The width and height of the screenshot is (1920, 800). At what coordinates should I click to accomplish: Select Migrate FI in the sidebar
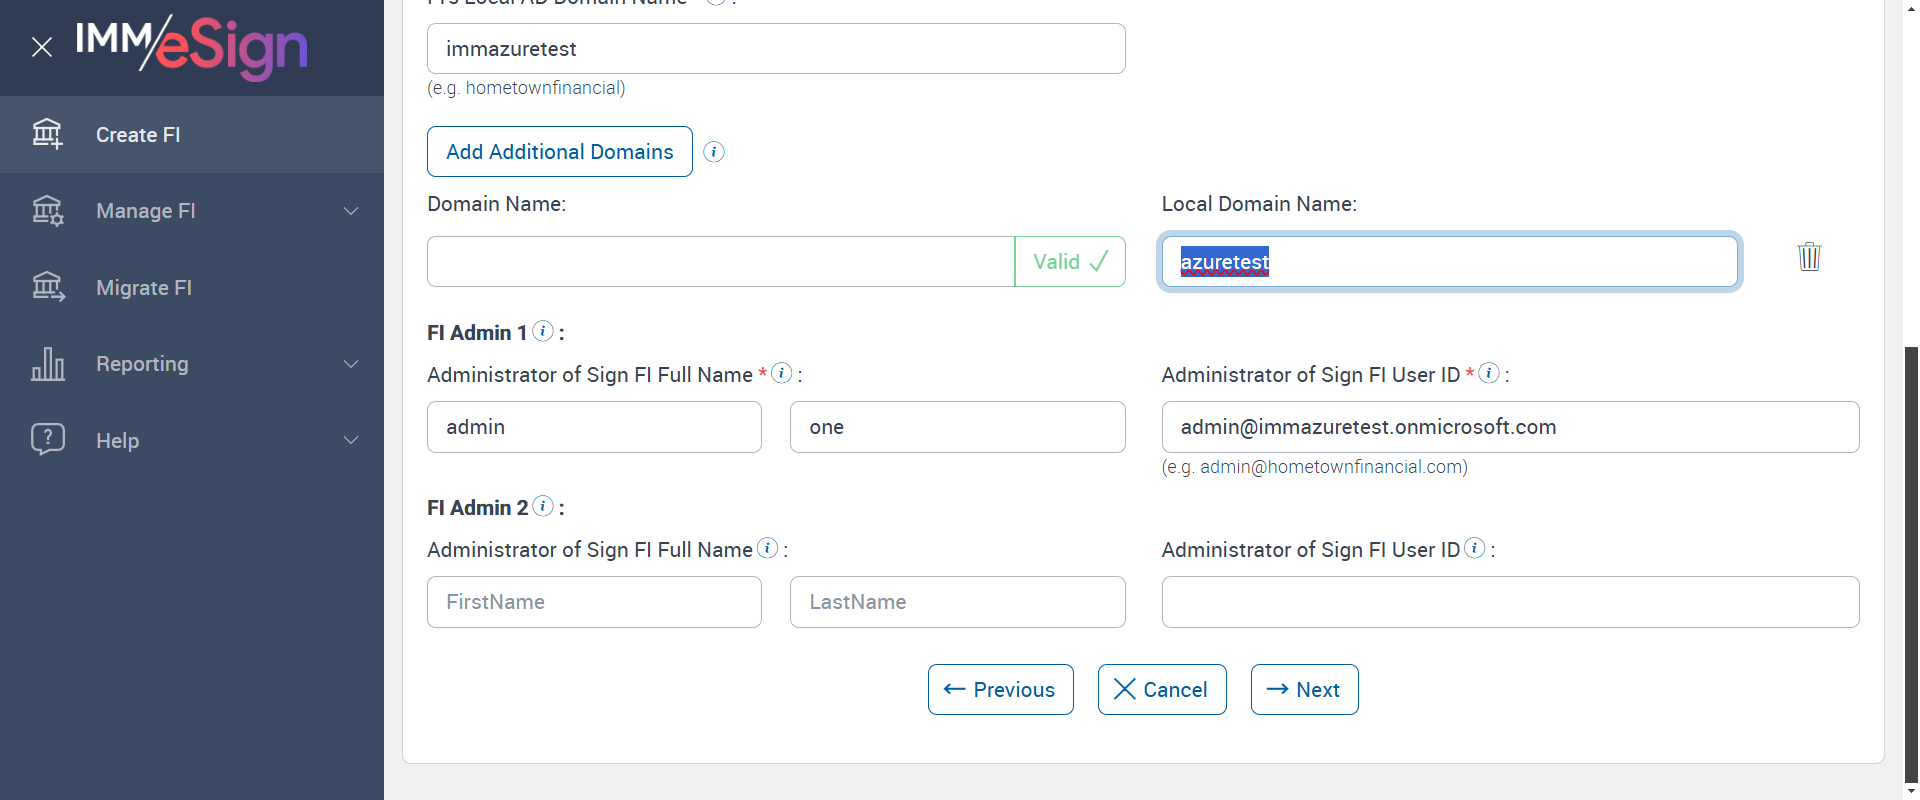click(144, 288)
